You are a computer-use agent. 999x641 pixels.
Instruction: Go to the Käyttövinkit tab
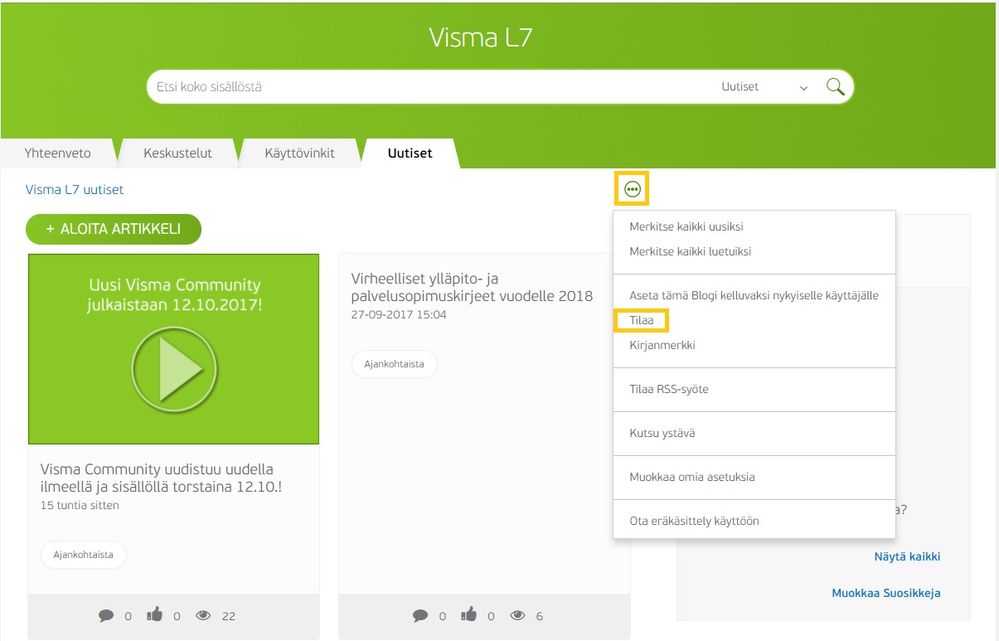click(x=299, y=153)
